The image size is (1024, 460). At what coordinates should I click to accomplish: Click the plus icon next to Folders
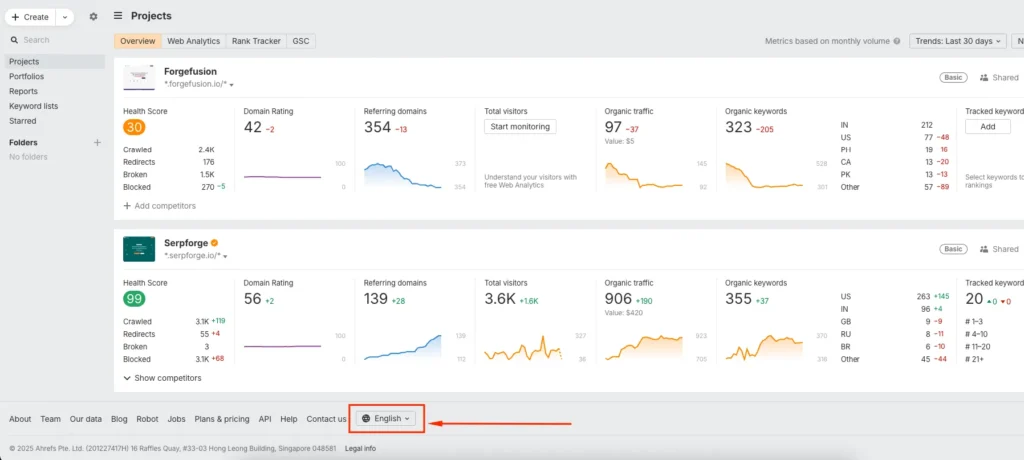[x=97, y=143]
